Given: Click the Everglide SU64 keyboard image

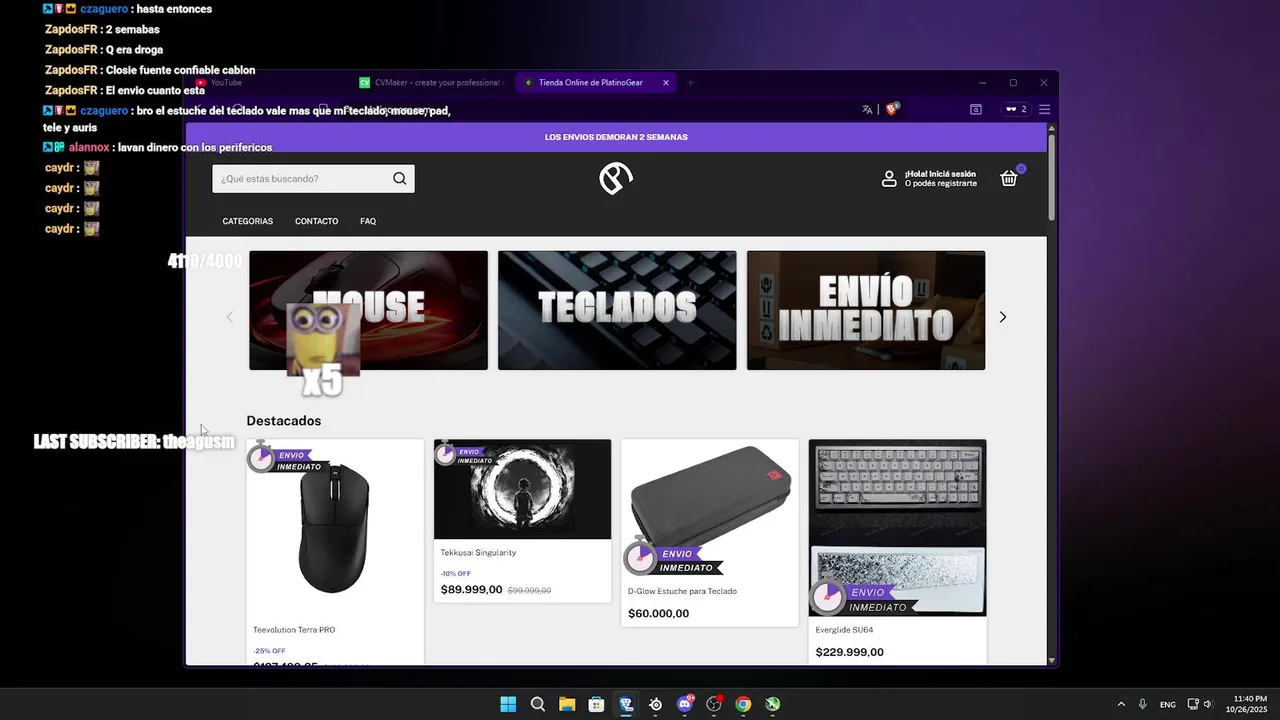Looking at the screenshot, I should click(x=897, y=528).
